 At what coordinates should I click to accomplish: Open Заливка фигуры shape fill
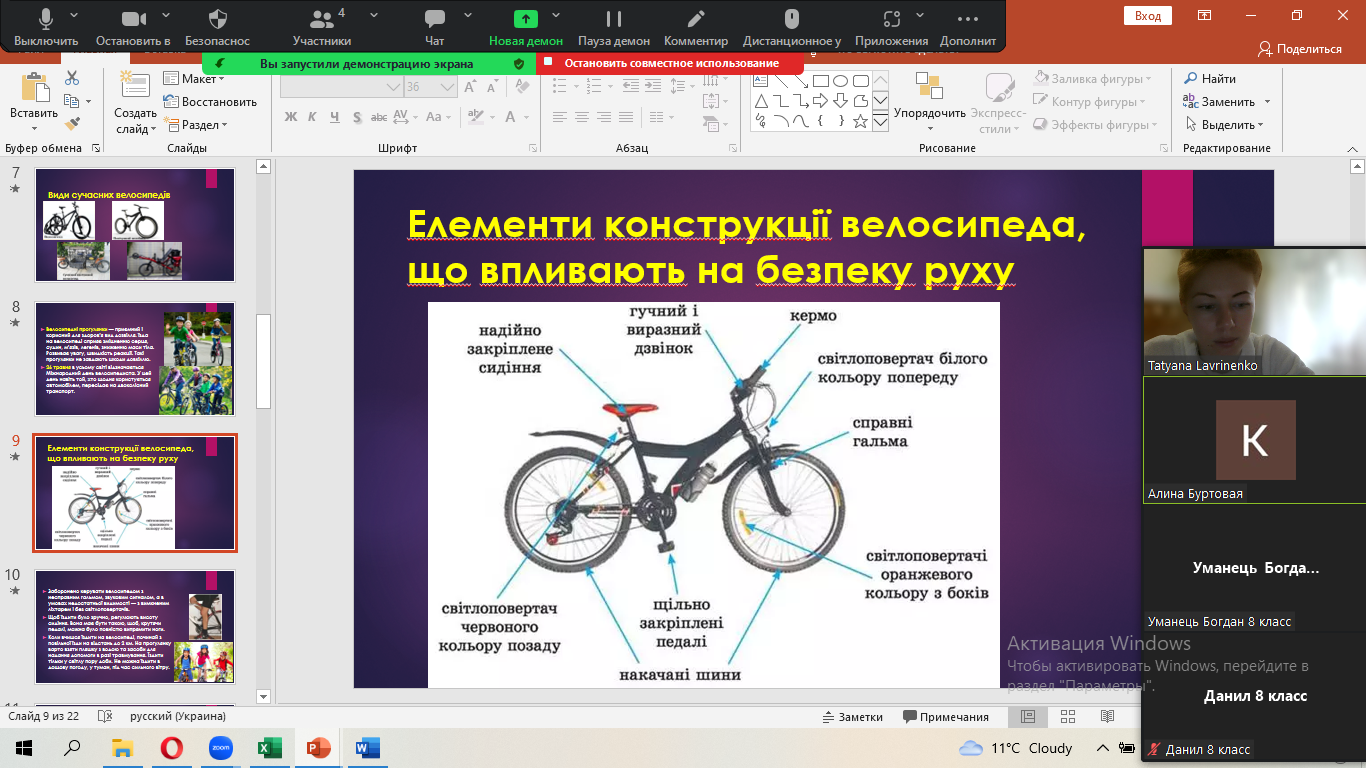click(1094, 78)
